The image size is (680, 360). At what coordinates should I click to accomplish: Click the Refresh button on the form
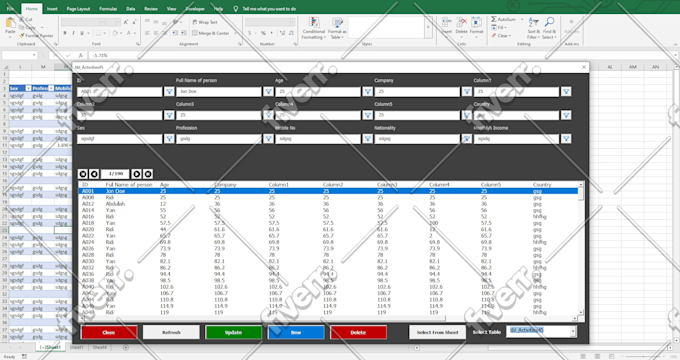(171, 333)
